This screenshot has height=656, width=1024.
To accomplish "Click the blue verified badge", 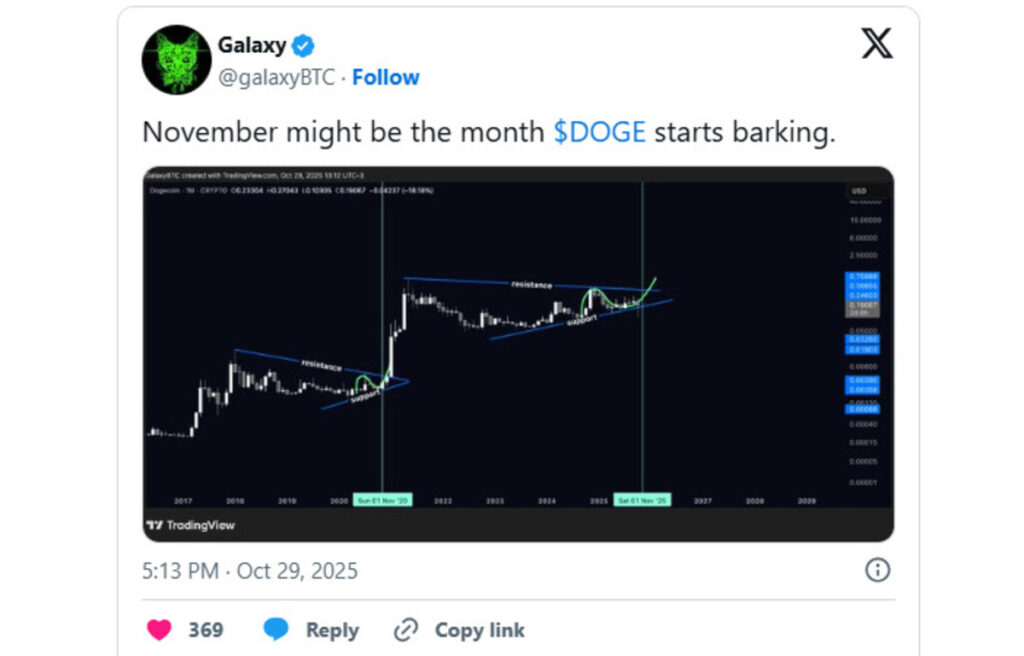I will tap(303, 46).
